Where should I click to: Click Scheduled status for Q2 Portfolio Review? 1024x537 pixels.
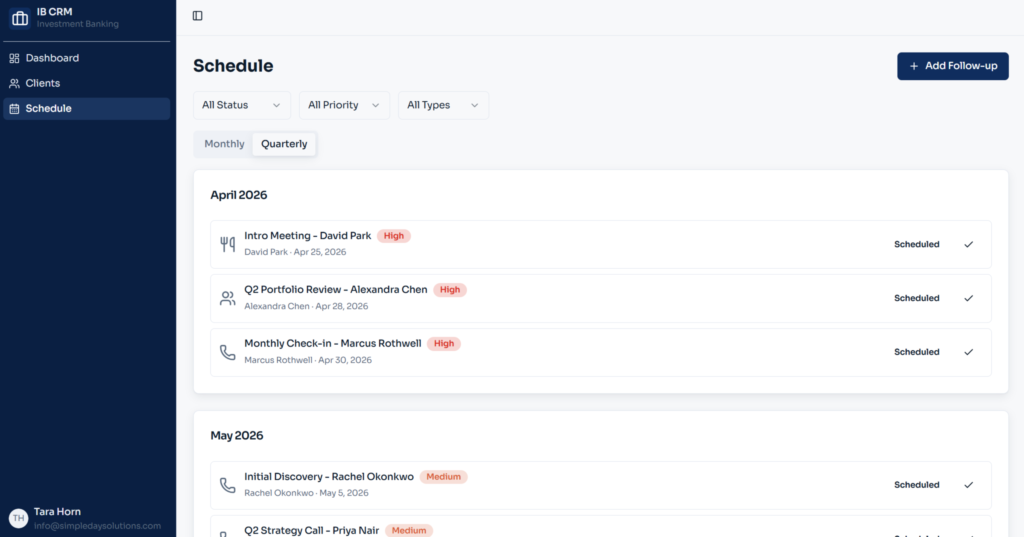tap(916, 298)
